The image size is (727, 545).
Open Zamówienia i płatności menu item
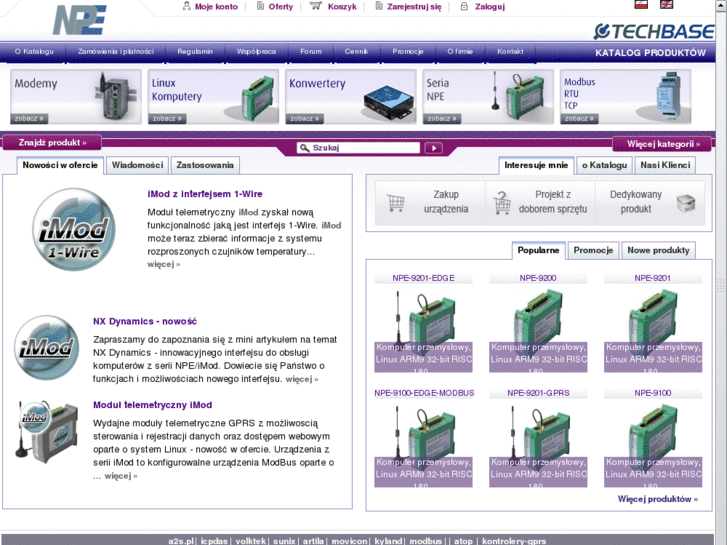click(x=116, y=51)
